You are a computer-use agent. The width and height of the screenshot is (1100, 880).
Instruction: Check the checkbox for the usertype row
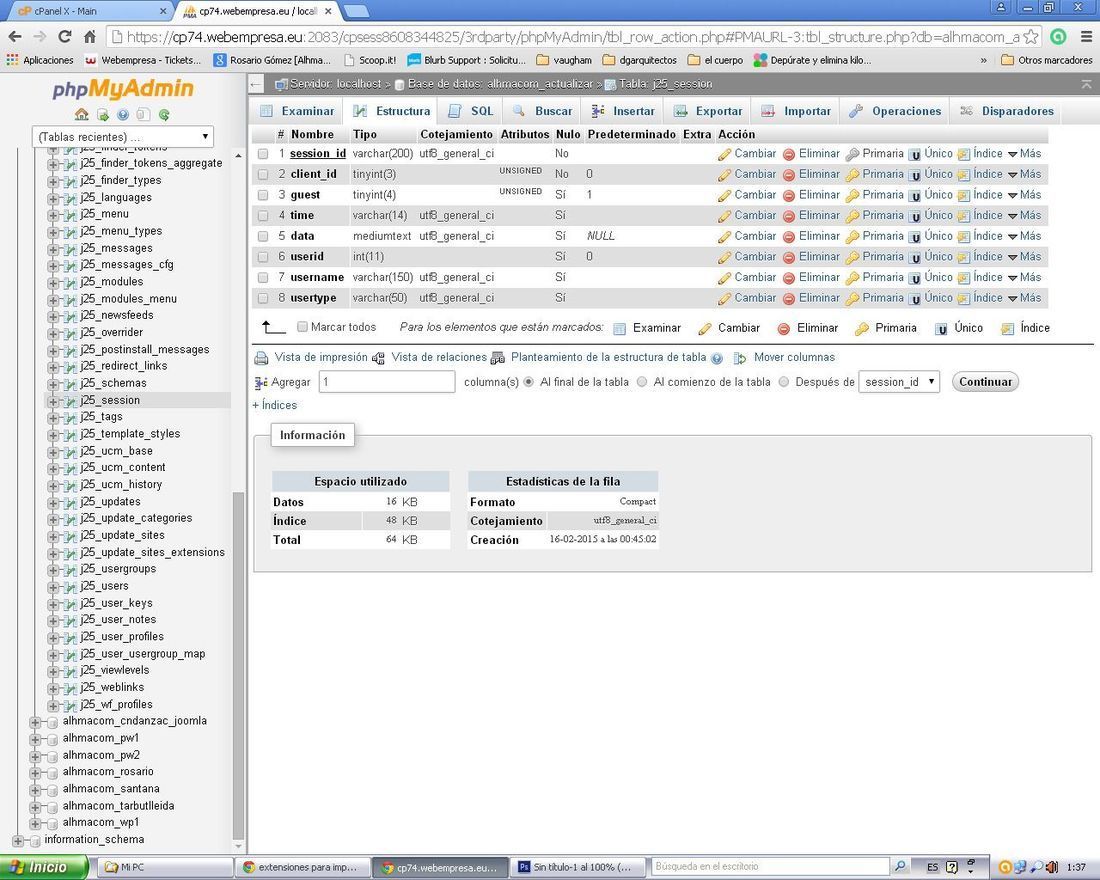pyautogui.click(x=263, y=298)
